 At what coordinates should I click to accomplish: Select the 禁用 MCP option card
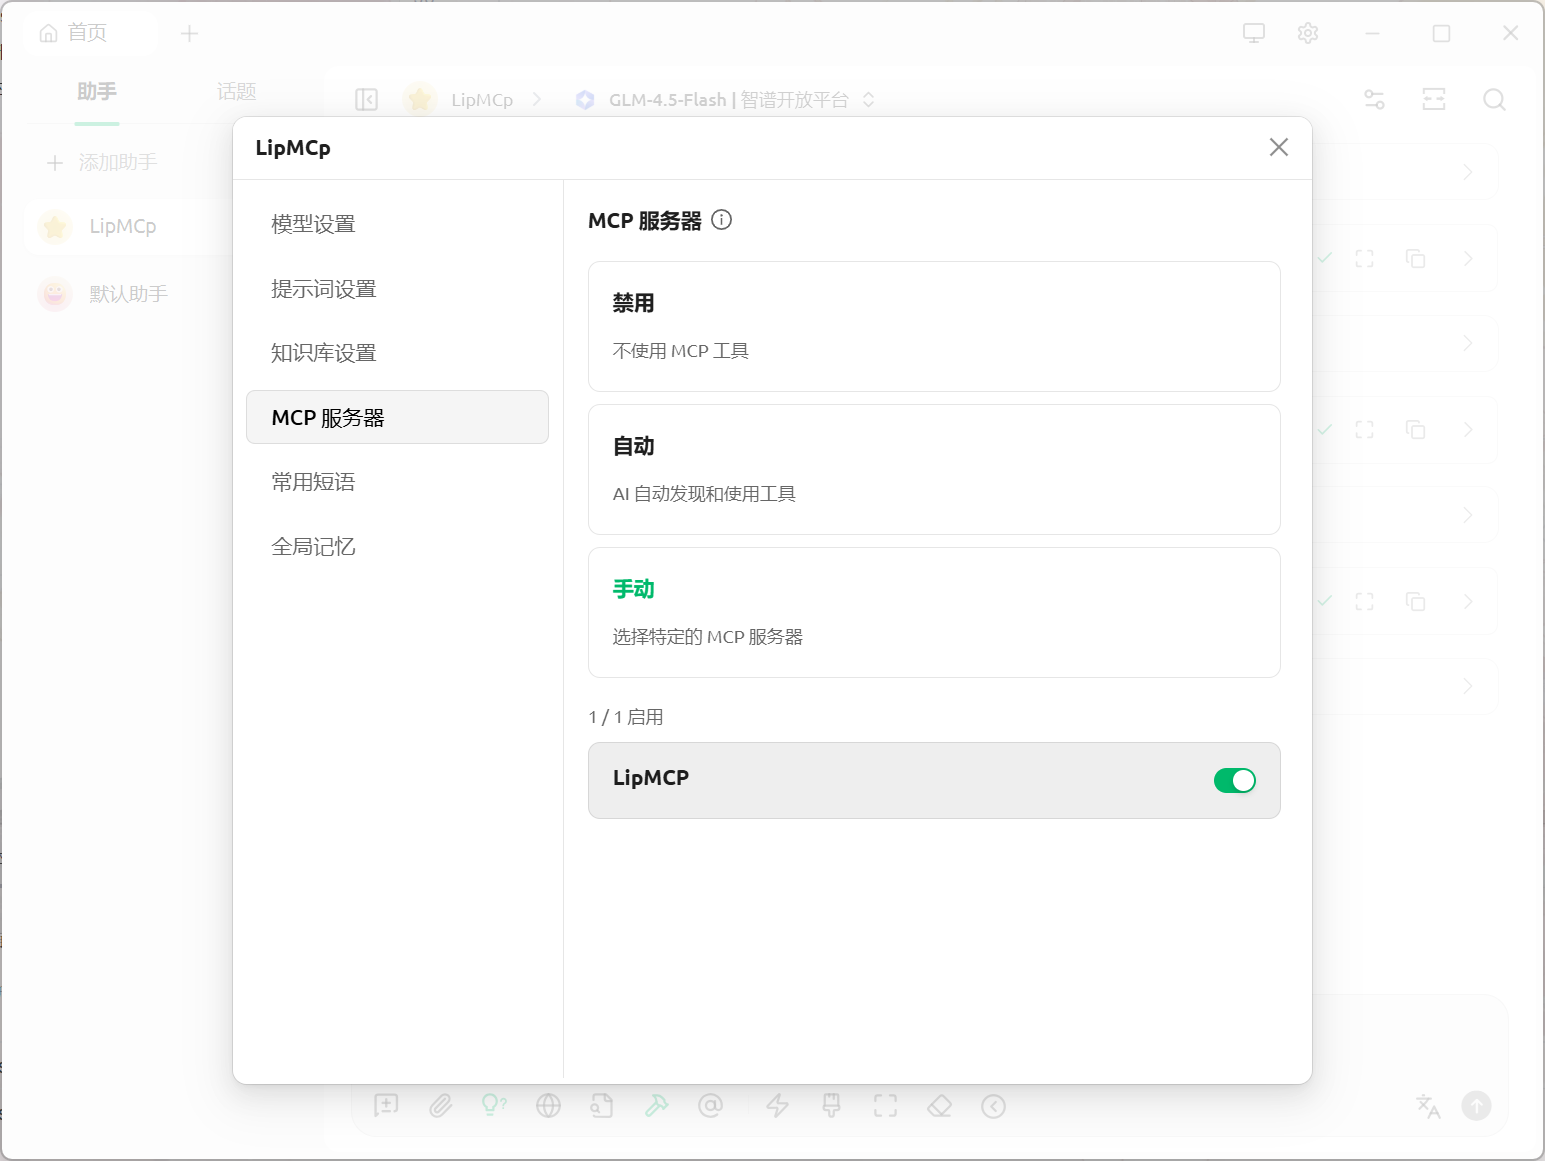click(934, 326)
